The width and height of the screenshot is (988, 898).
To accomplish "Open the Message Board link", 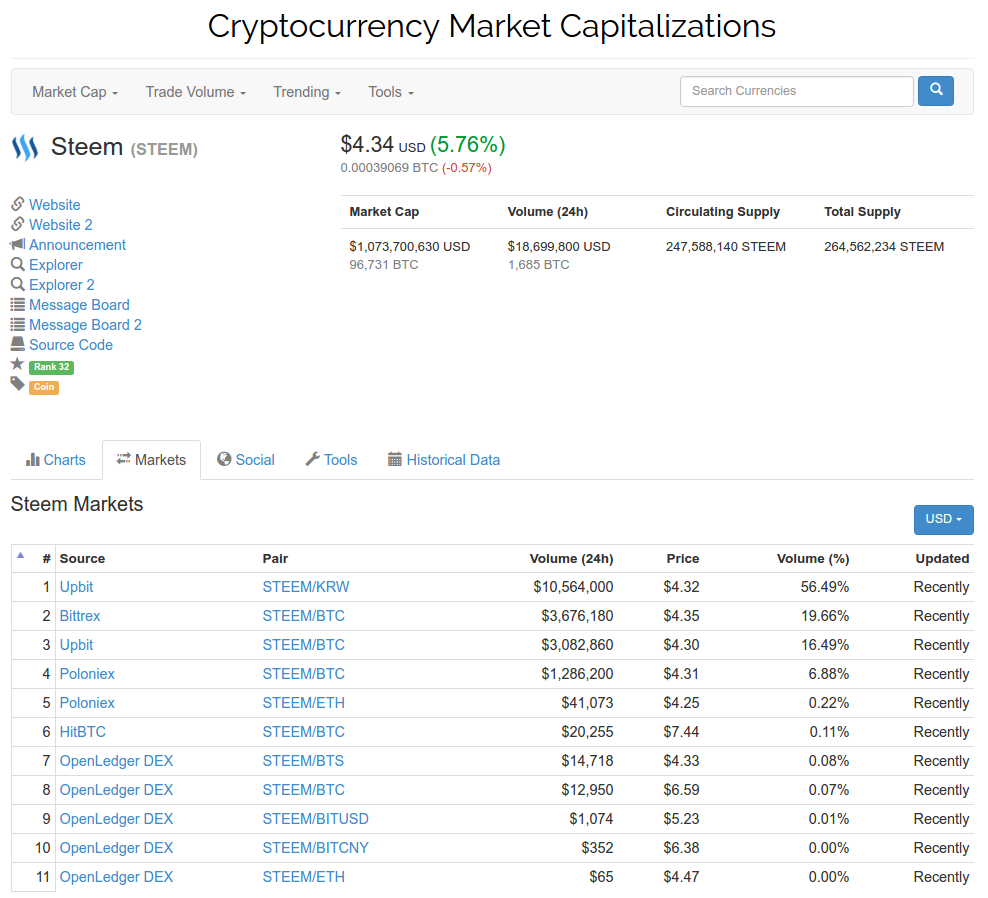I will [79, 305].
